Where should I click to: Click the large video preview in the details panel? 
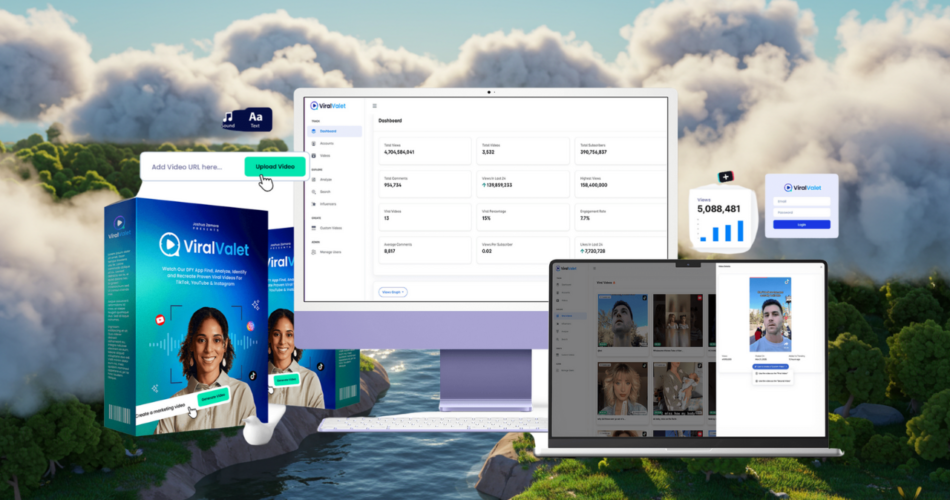(770, 315)
